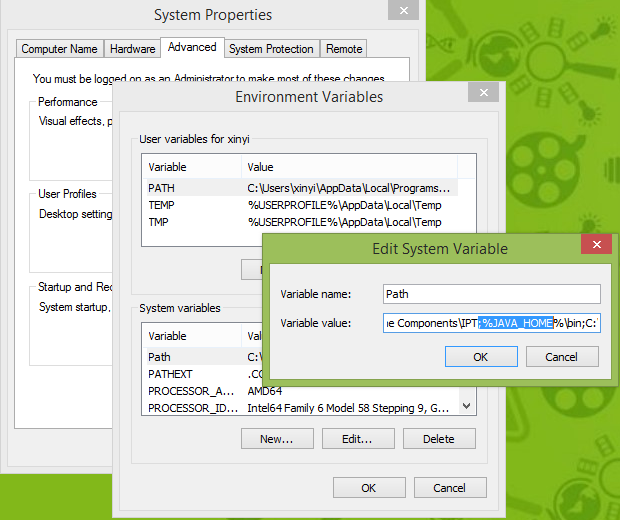Close the Edit System Variable dialog
The width and height of the screenshot is (620, 520).
(x=597, y=245)
